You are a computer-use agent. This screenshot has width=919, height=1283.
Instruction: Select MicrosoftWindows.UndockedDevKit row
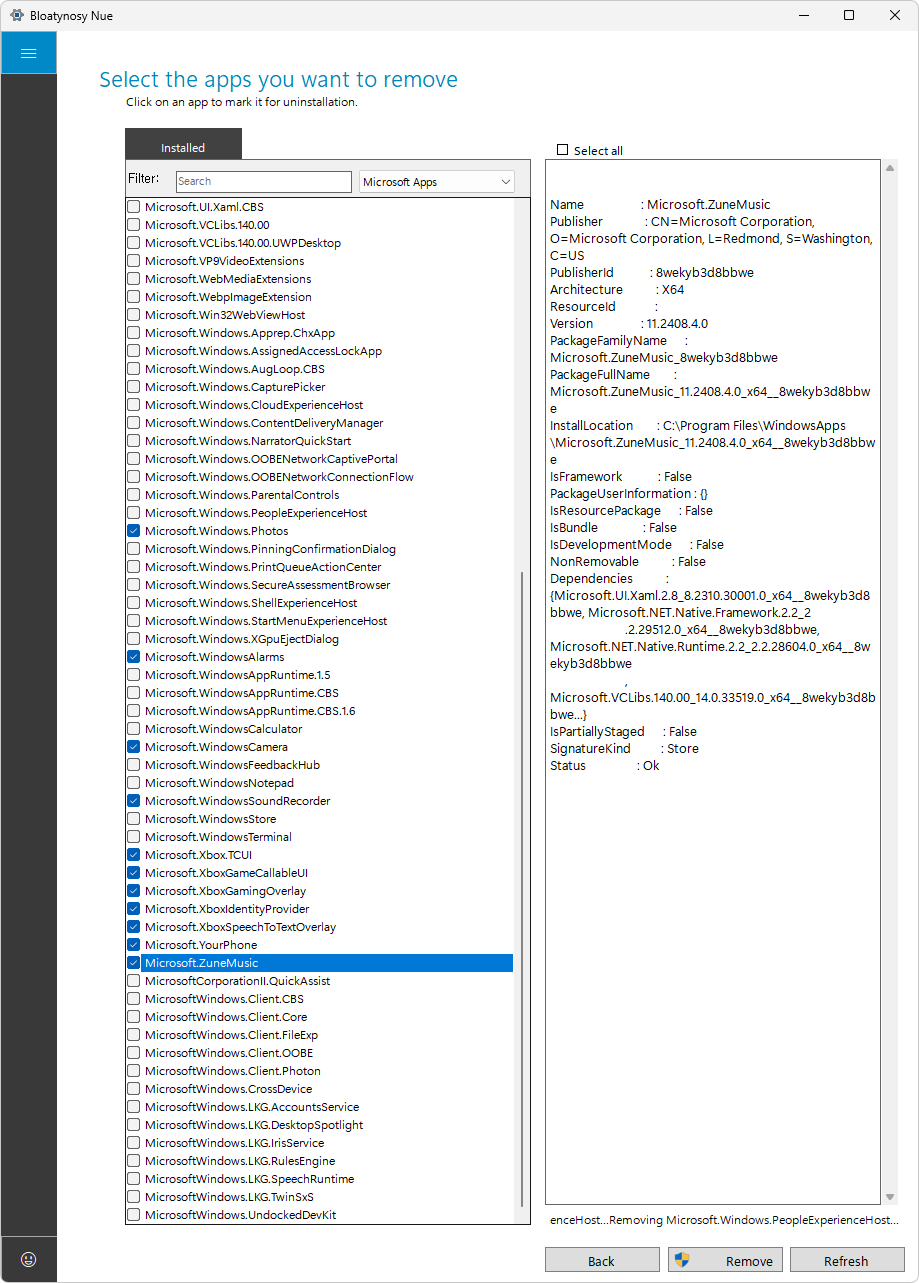click(x=319, y=1215)
